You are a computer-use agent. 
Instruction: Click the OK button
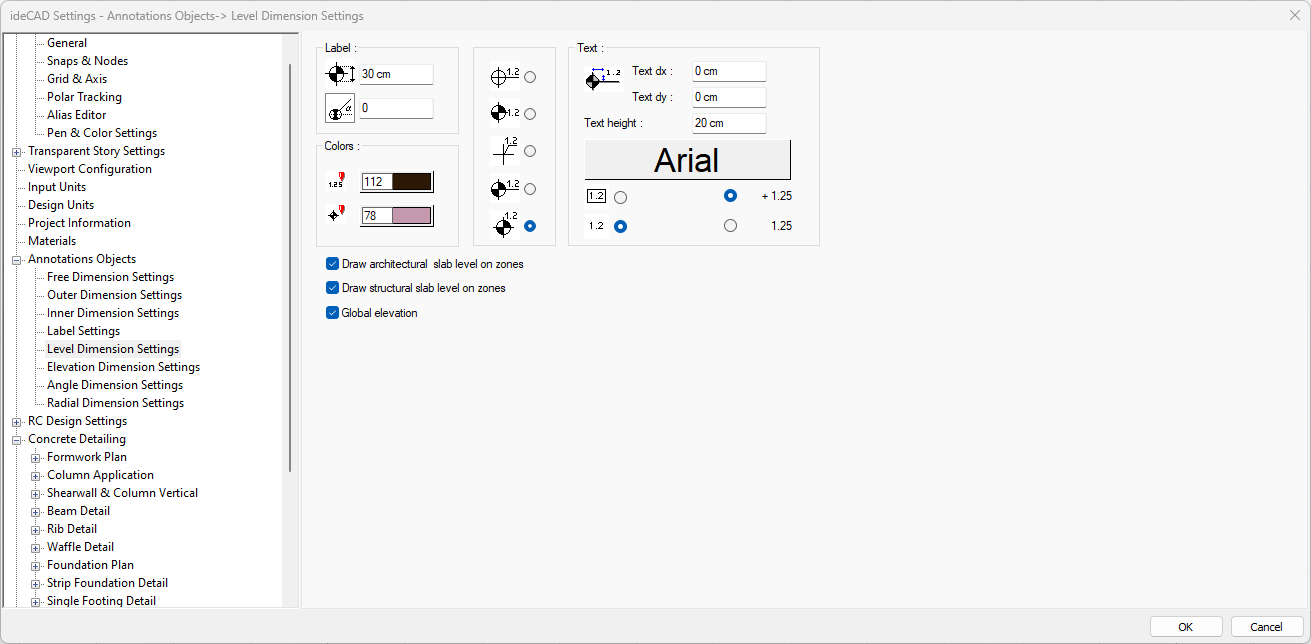click(x=1186, y=627)
